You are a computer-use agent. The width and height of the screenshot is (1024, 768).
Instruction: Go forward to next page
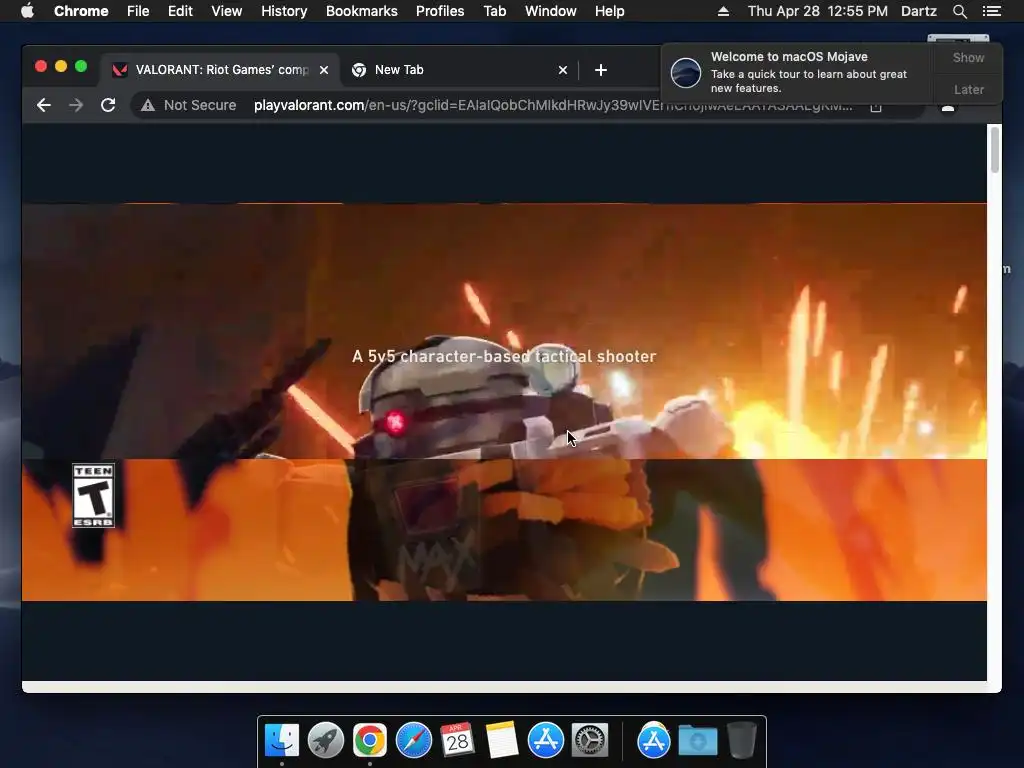[76, 105]
